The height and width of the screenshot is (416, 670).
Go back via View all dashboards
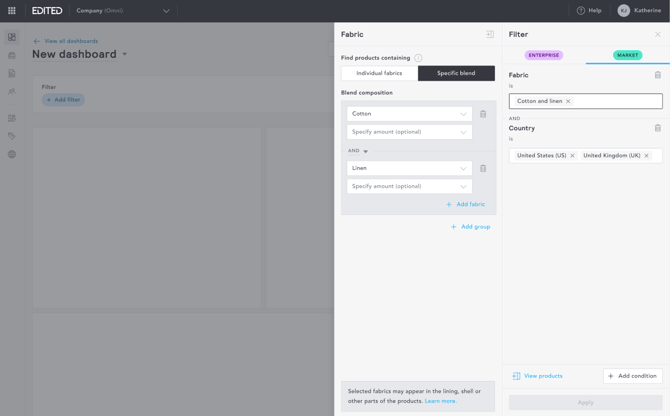click(x=66, y=41)
